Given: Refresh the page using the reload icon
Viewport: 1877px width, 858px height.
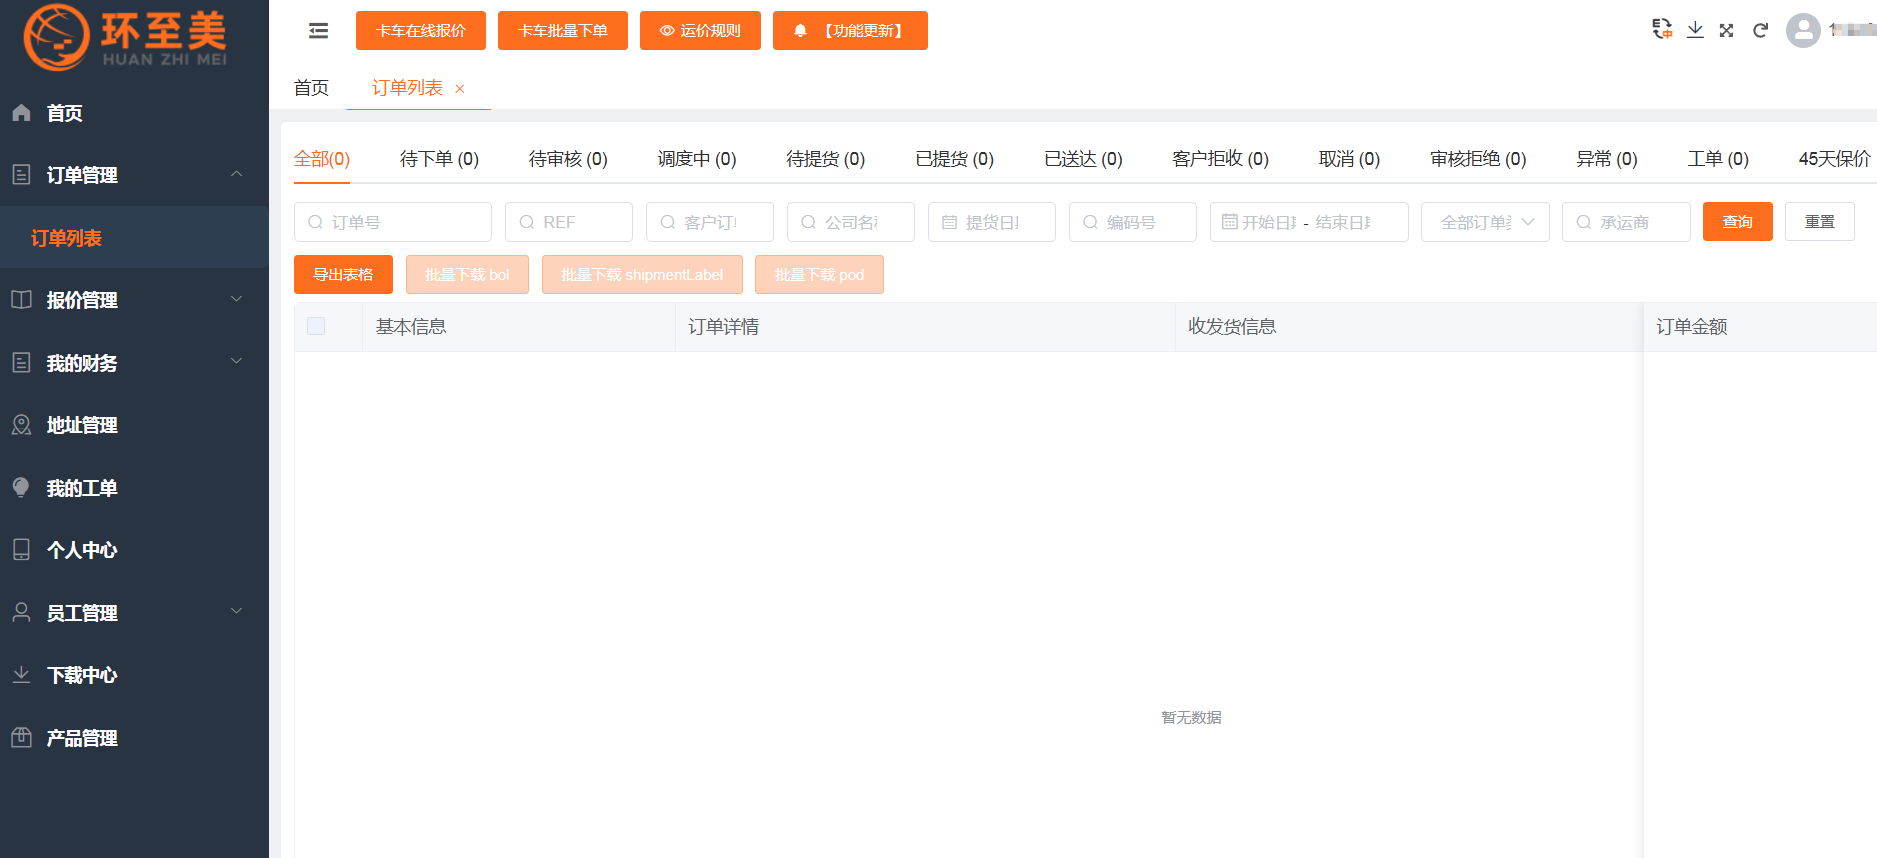Looking at the screenshot, I should click(x=1760, y=31).
